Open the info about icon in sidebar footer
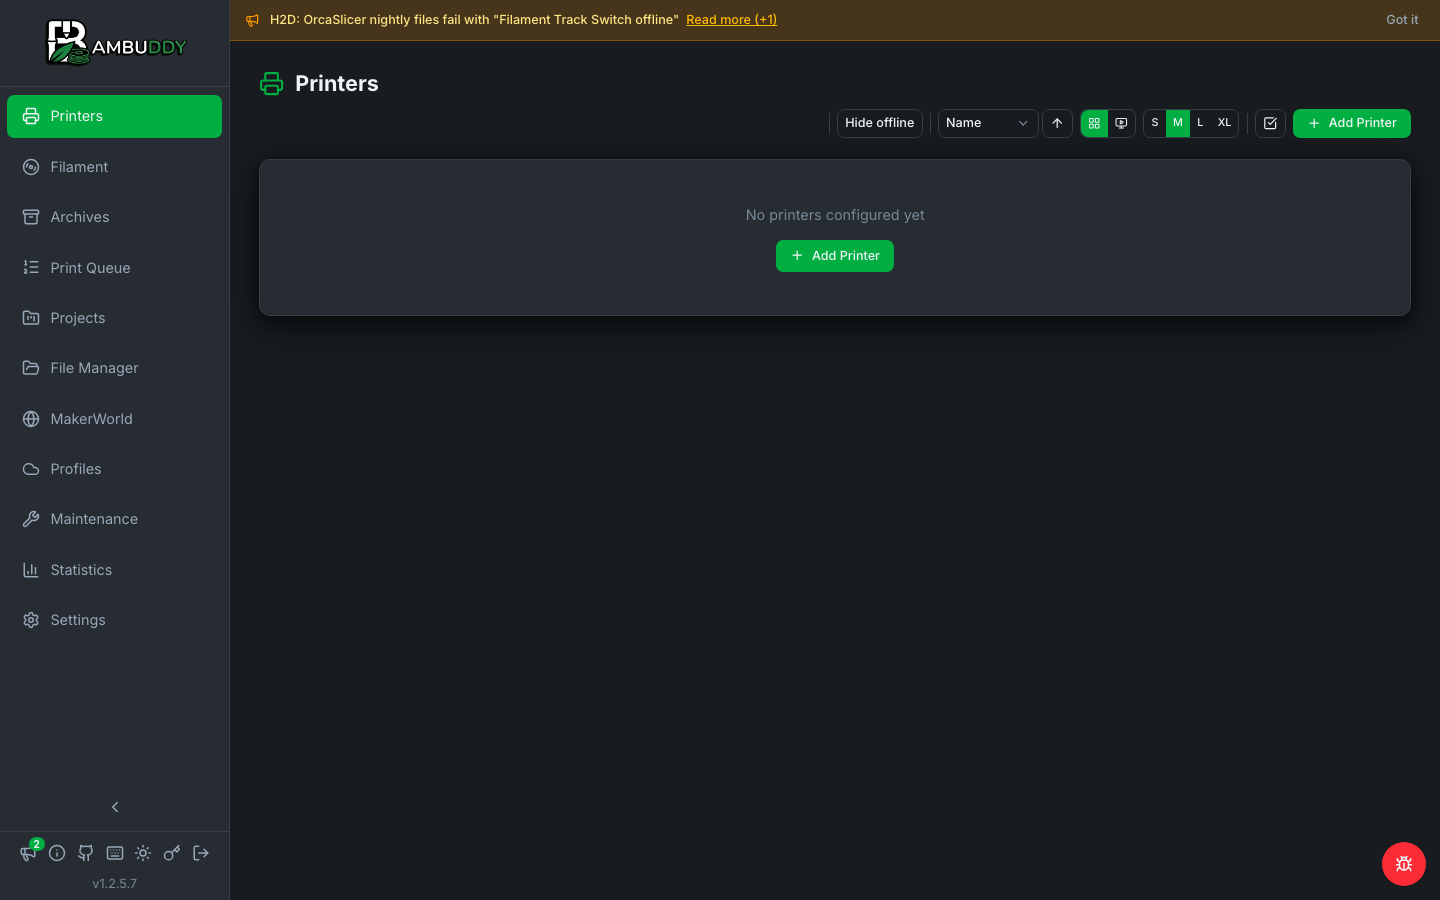This screenshot has width=1440, height=900. [x=57, y=853]
